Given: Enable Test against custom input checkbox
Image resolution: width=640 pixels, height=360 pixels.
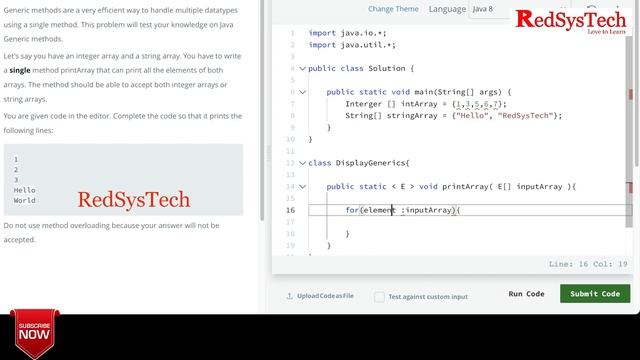Looking at the screenshot, I should tap(379, 297).
